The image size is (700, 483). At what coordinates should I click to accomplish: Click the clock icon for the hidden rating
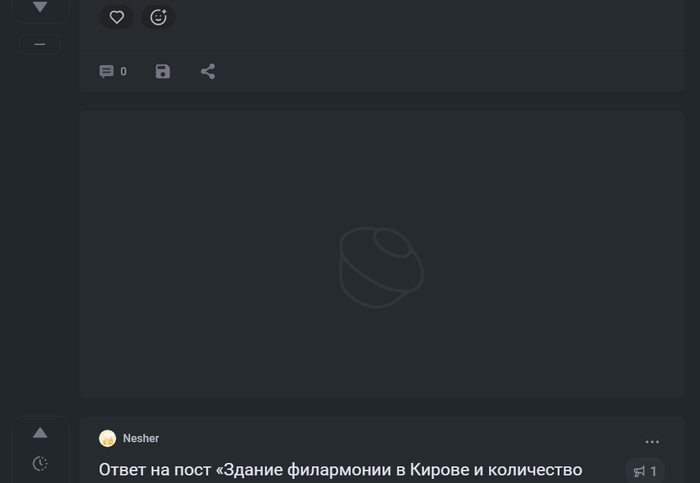coord(40,463)
